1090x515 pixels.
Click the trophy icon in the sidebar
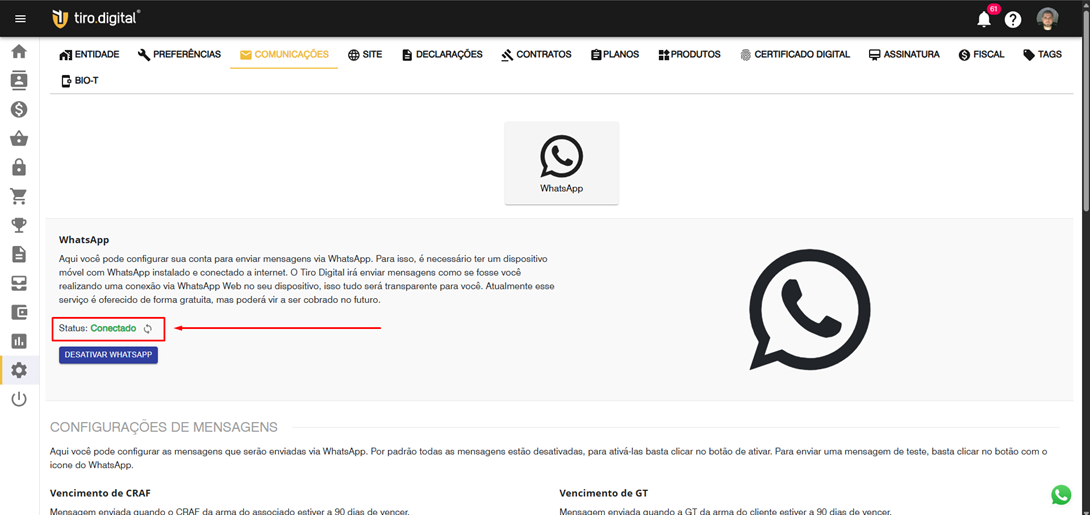click(x=19, y=226)
